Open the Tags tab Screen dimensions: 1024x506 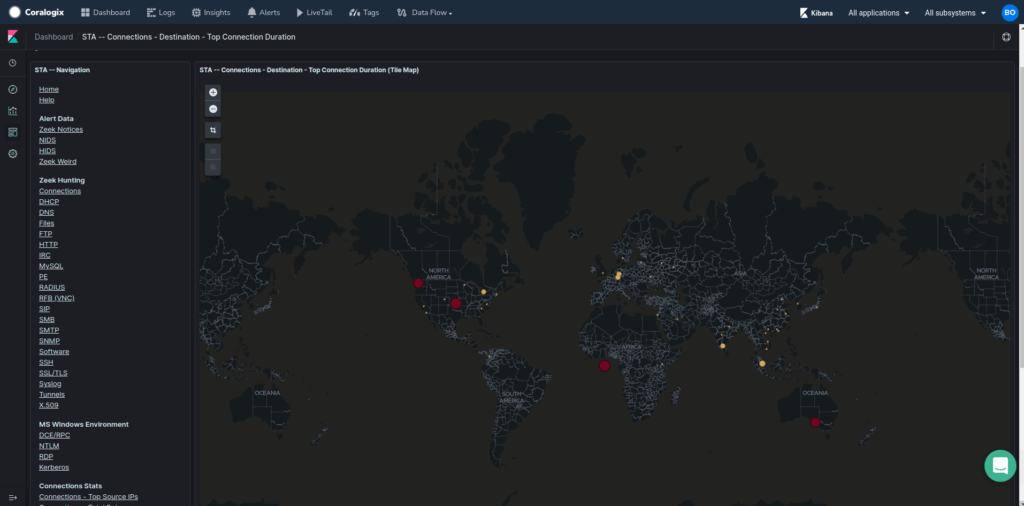pyautogui.click(x=364, y=12)
